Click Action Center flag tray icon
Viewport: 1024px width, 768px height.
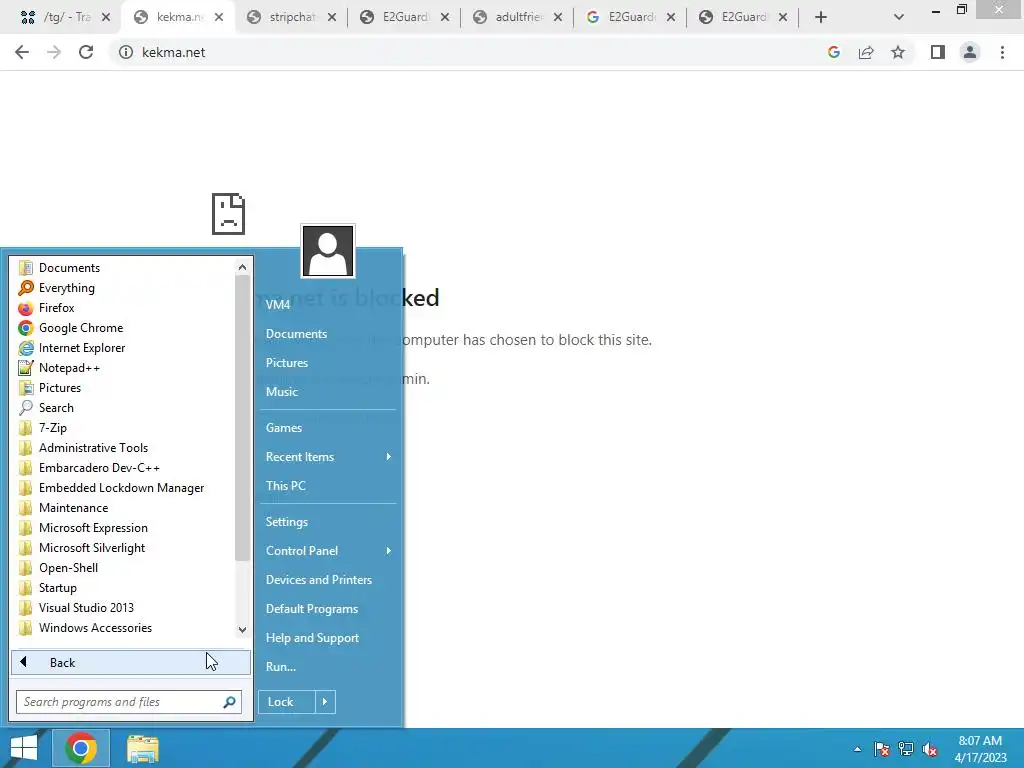coord(882,749)
